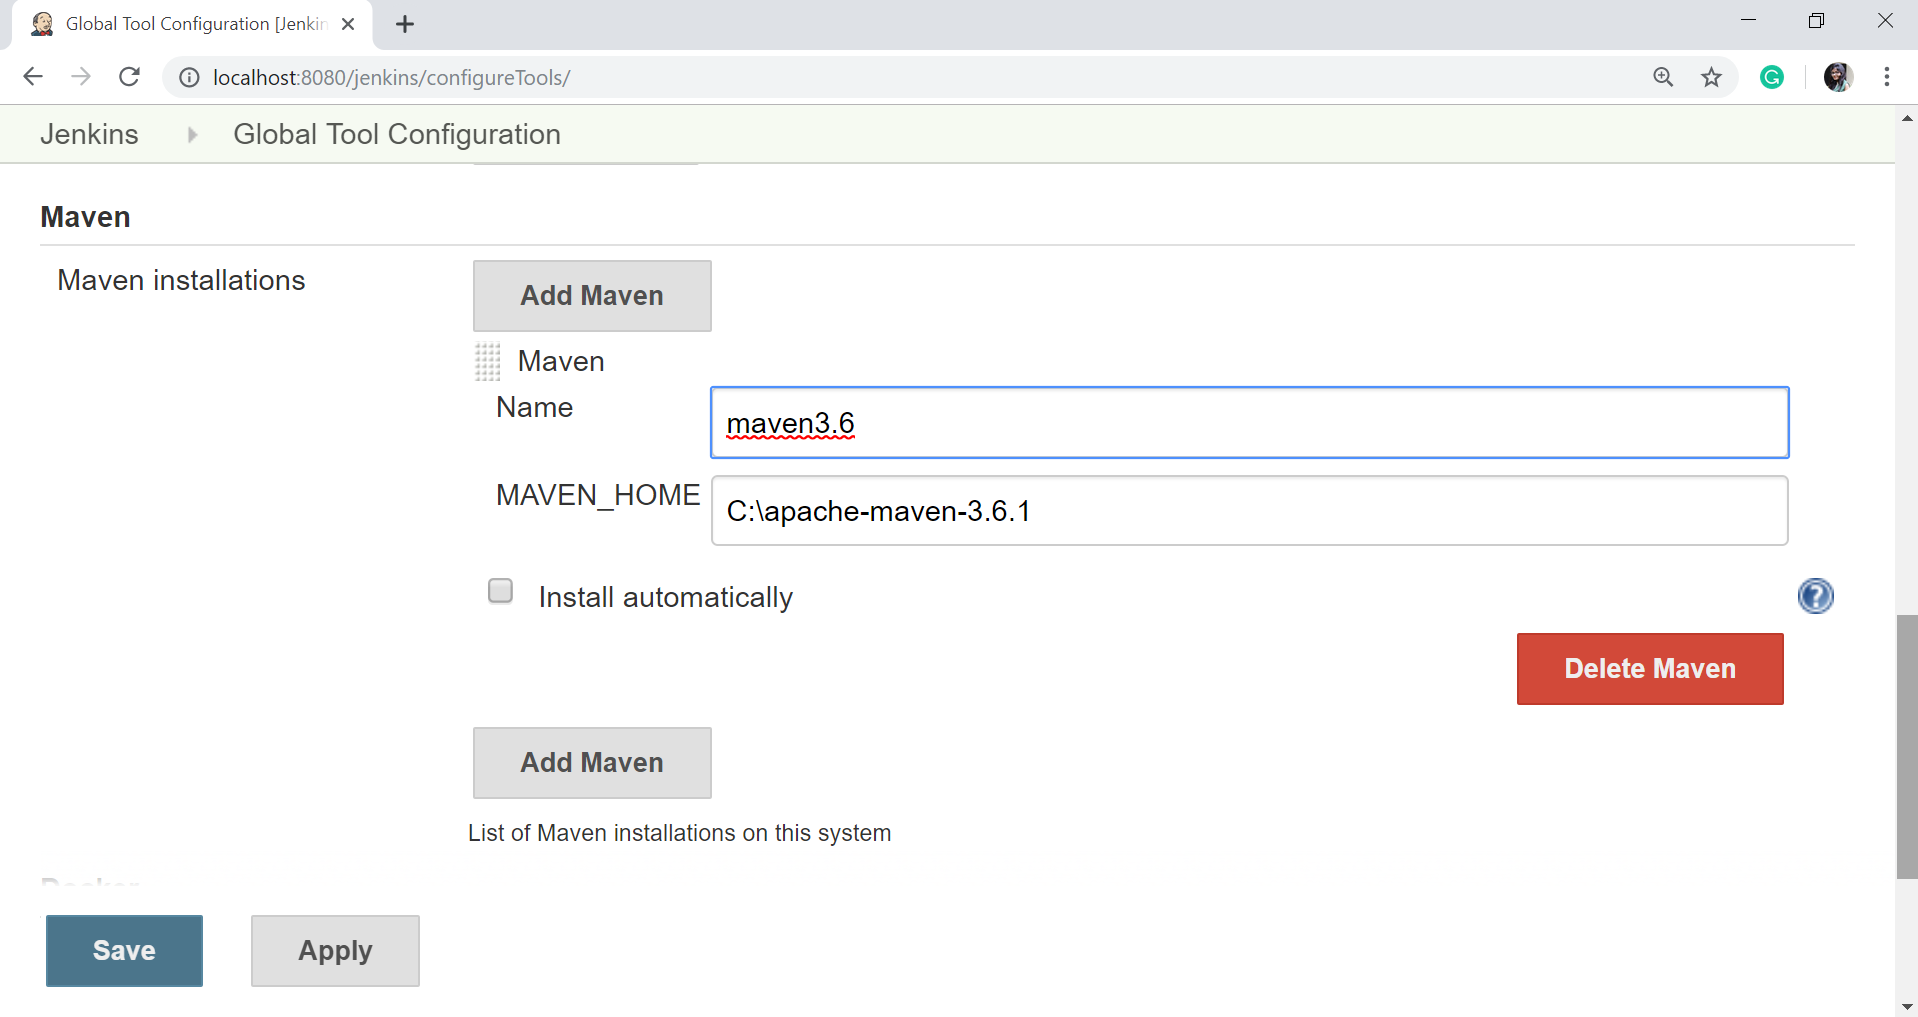Click the MAVEN_HOME label

point(598,495)
